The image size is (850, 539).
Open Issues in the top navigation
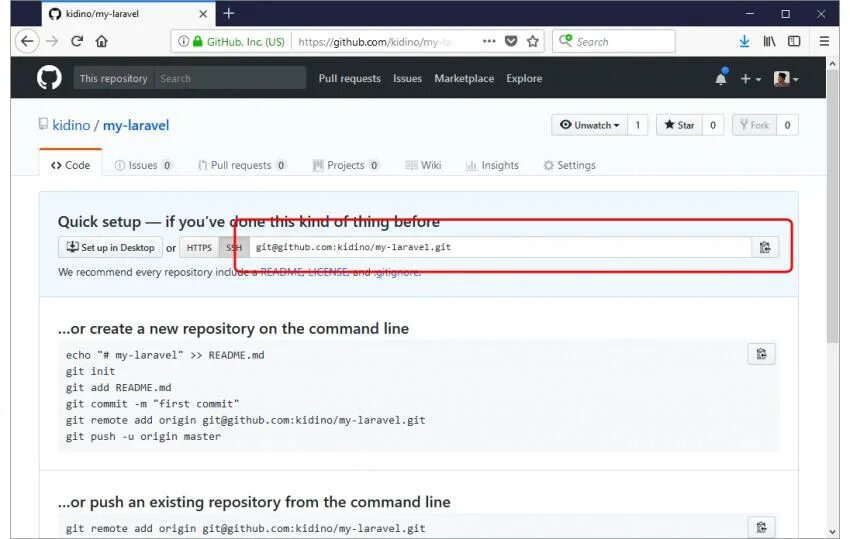407,78
